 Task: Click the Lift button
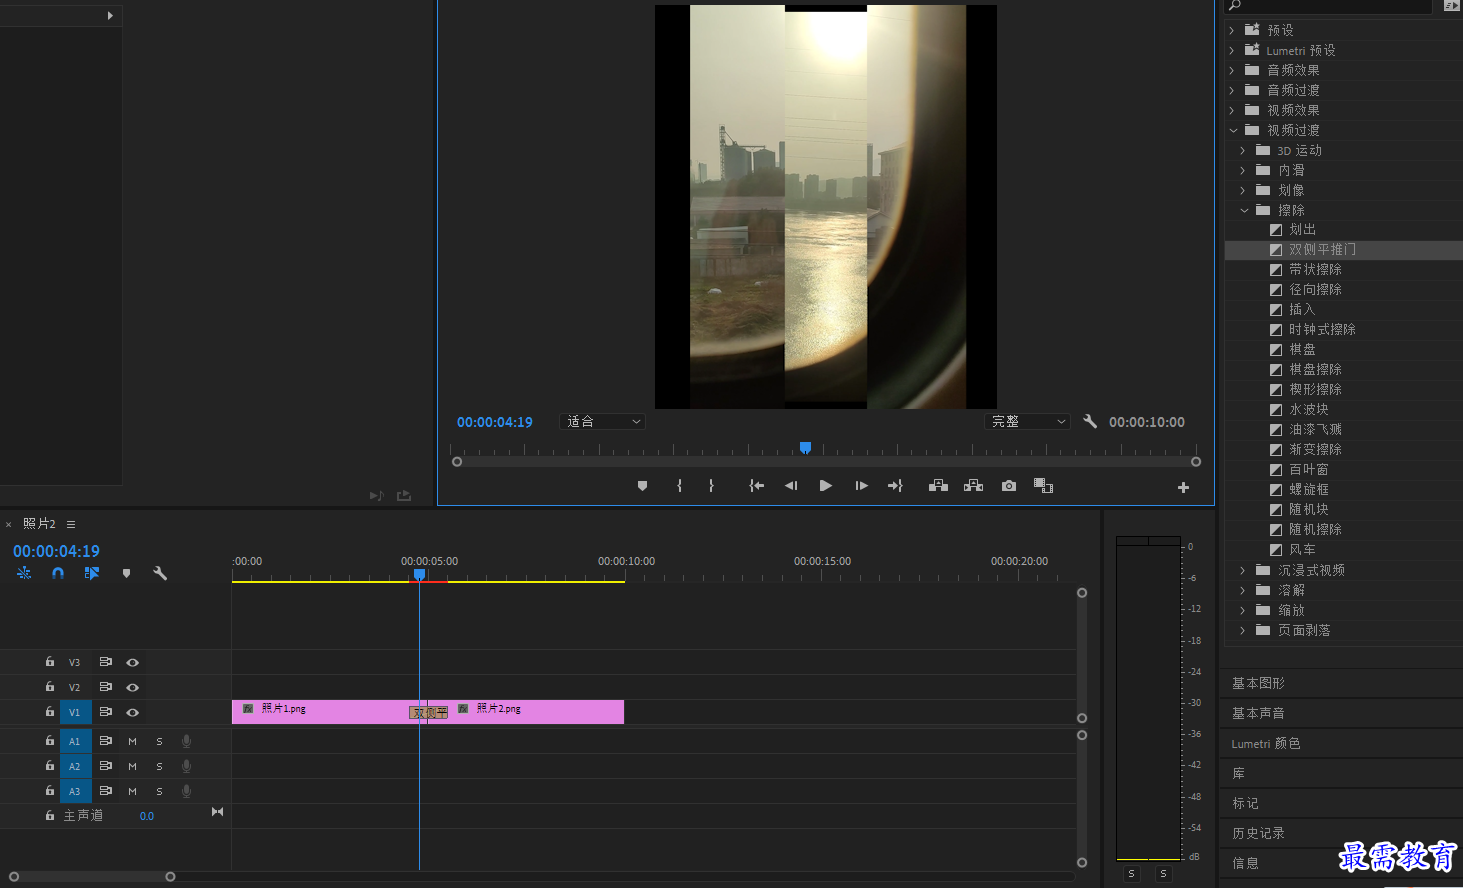point(938,486)
